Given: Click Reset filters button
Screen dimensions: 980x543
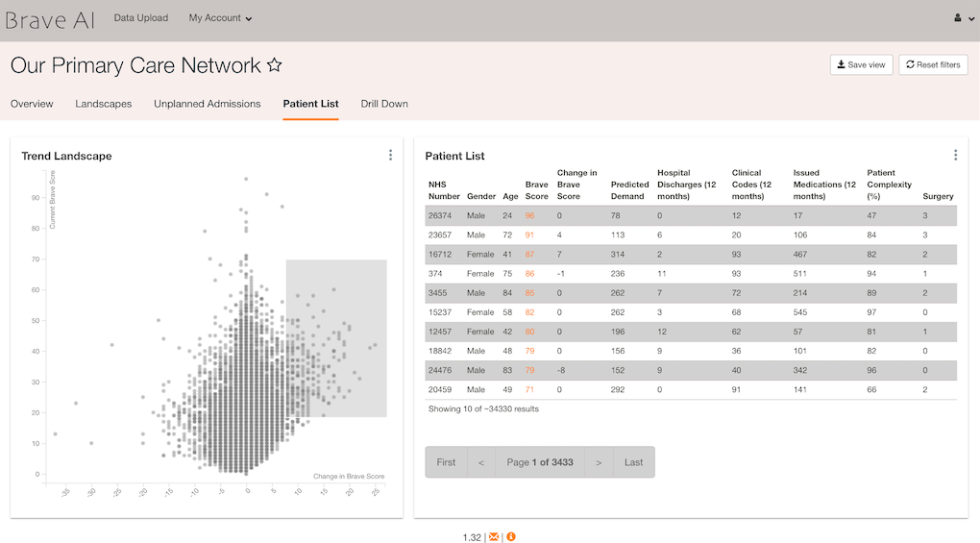Looking at the screenshot, I should point(933,65).
